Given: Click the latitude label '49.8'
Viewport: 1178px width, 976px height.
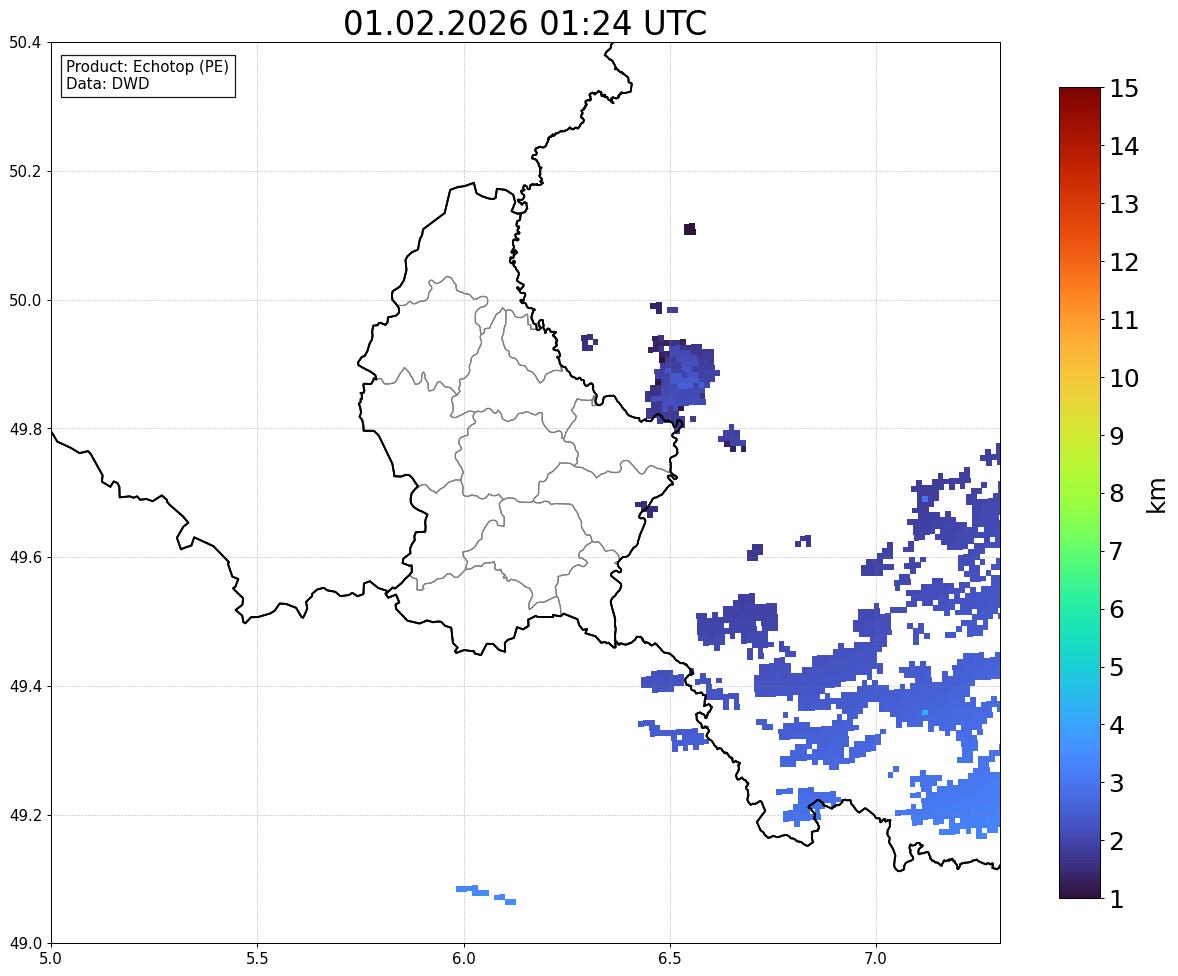Looking at the screenshot, I should [25, 429].
